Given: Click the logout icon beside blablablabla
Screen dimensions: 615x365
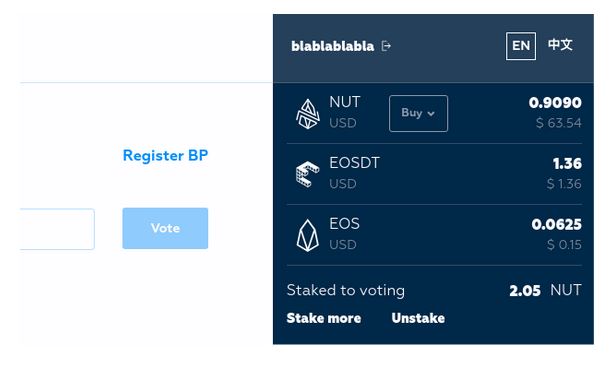Looking at the screenshot, I should coord(386,46).
